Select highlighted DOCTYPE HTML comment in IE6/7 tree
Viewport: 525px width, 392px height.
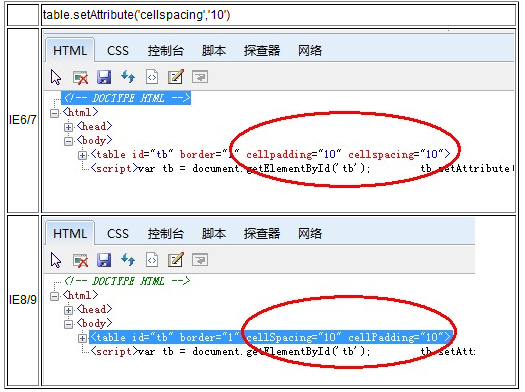click(126, 98)
